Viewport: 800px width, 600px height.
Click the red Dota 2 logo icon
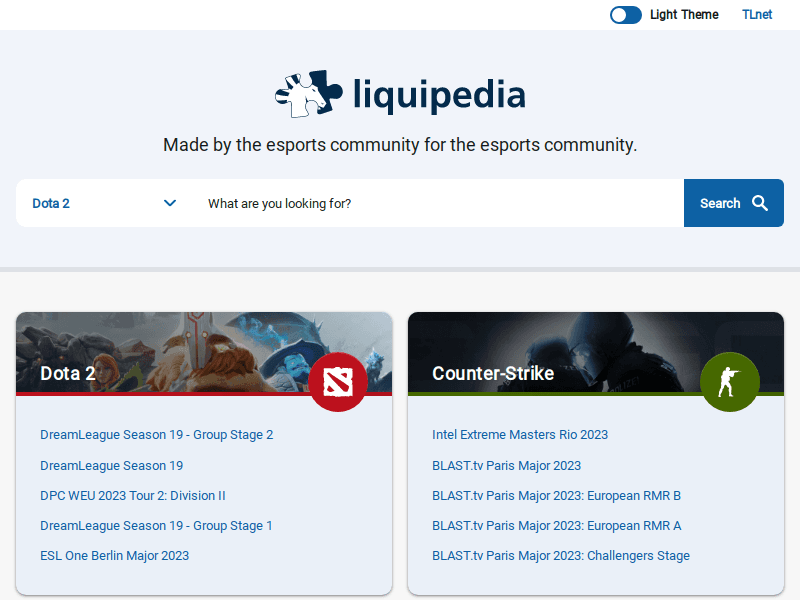tap(338, 382)
